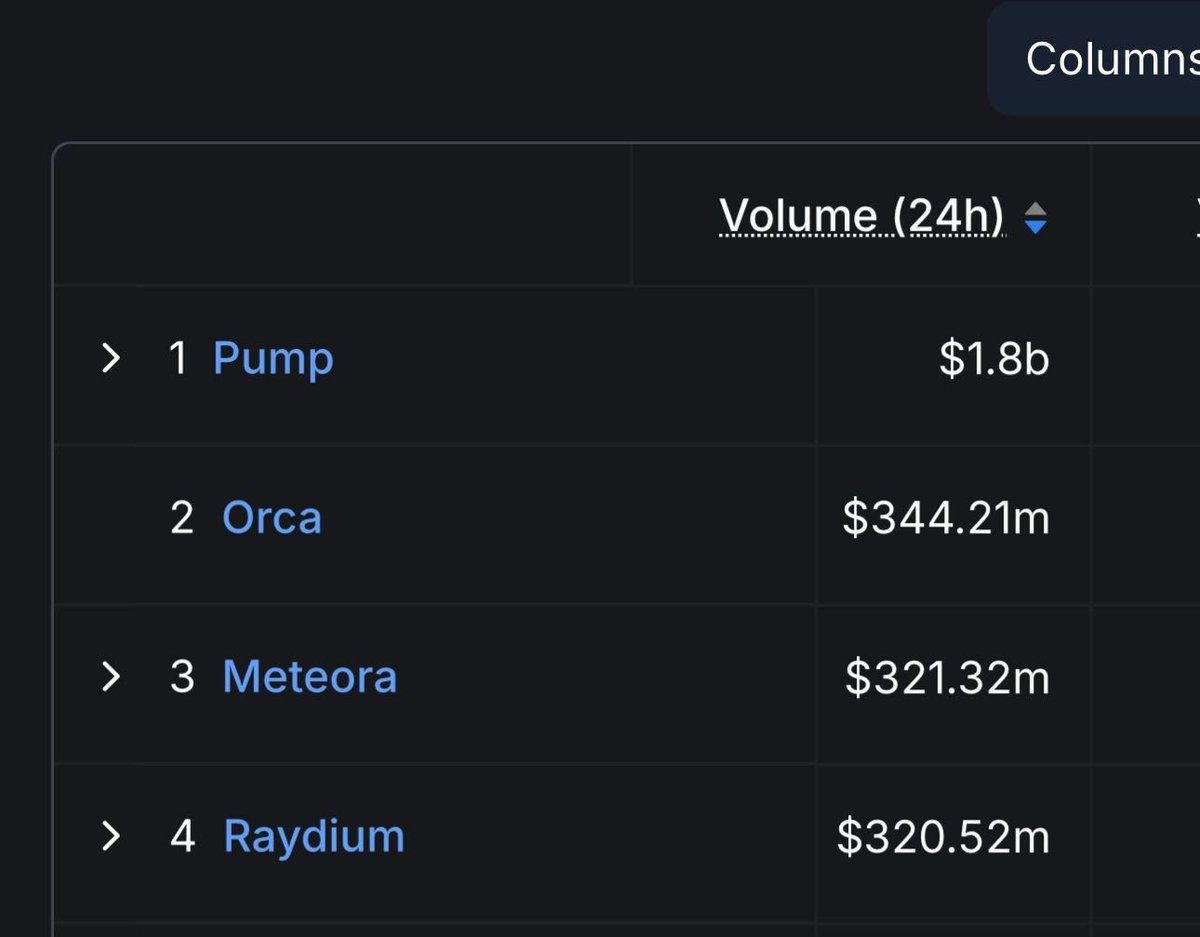Click rank number 2 beside Orca

pos(182,518)
